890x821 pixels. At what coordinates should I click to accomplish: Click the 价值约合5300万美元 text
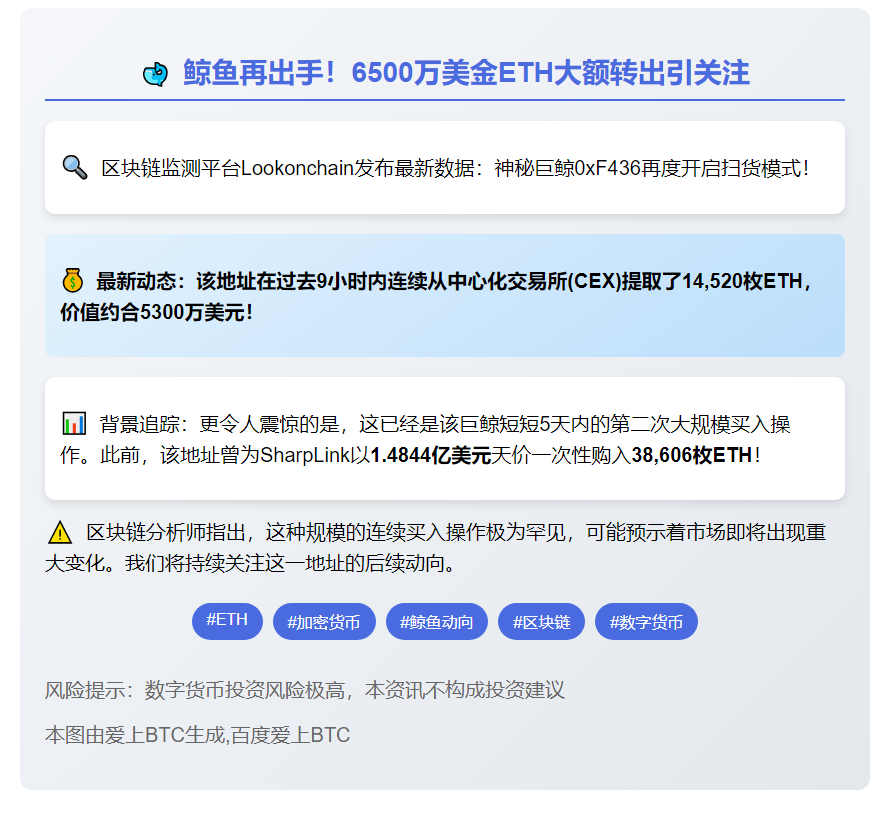click(153, 312)
